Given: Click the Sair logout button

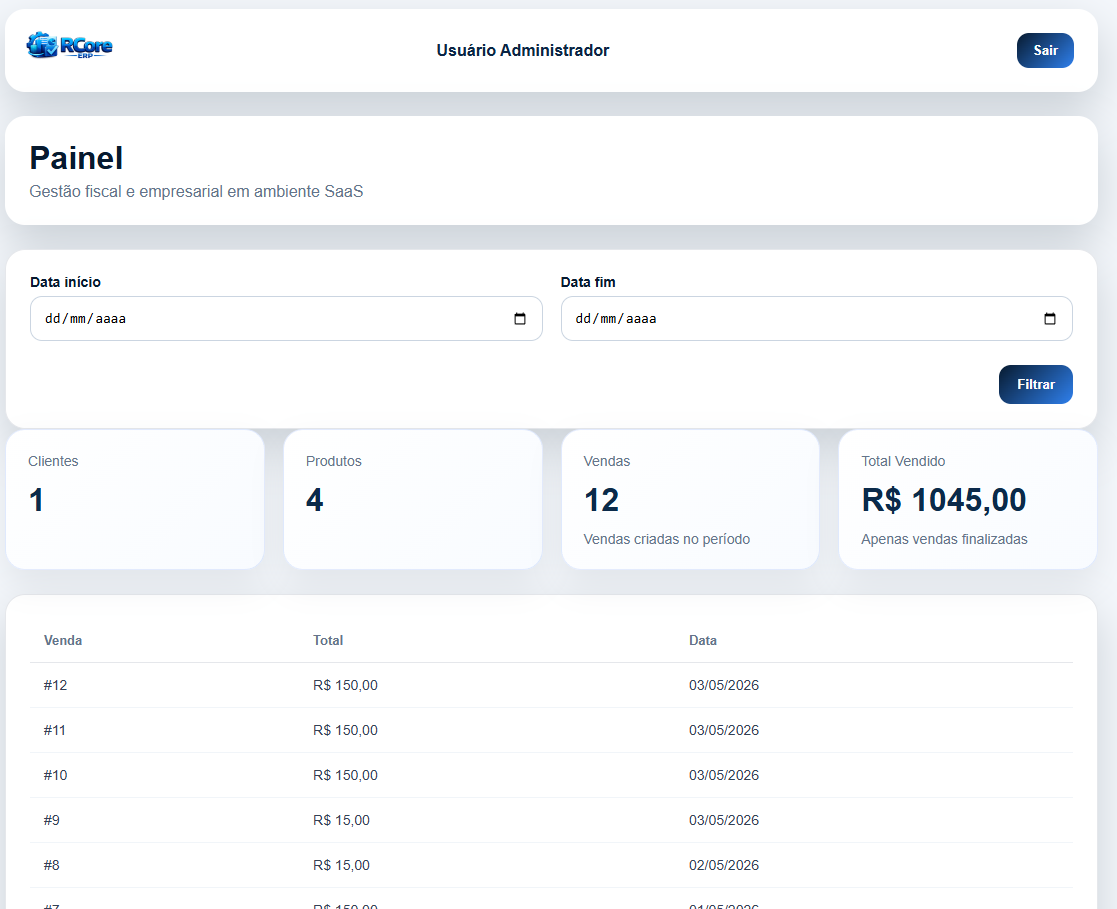Looking at the screenshot, I should (x=1045, y=51).
